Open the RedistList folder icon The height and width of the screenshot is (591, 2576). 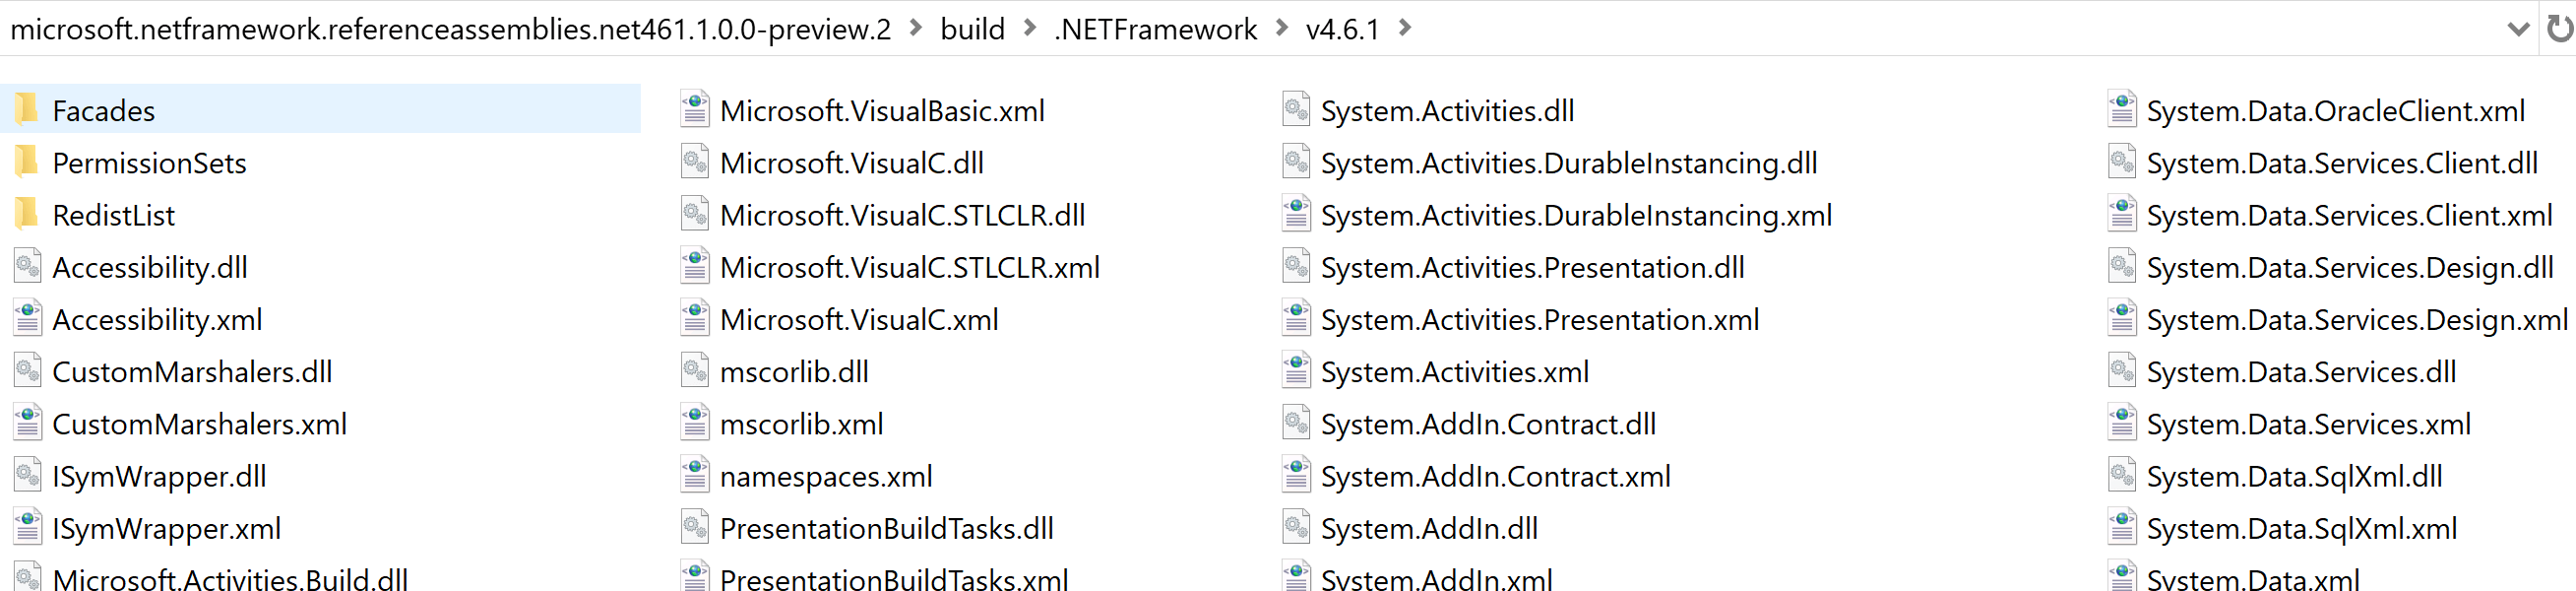point(27,213)
